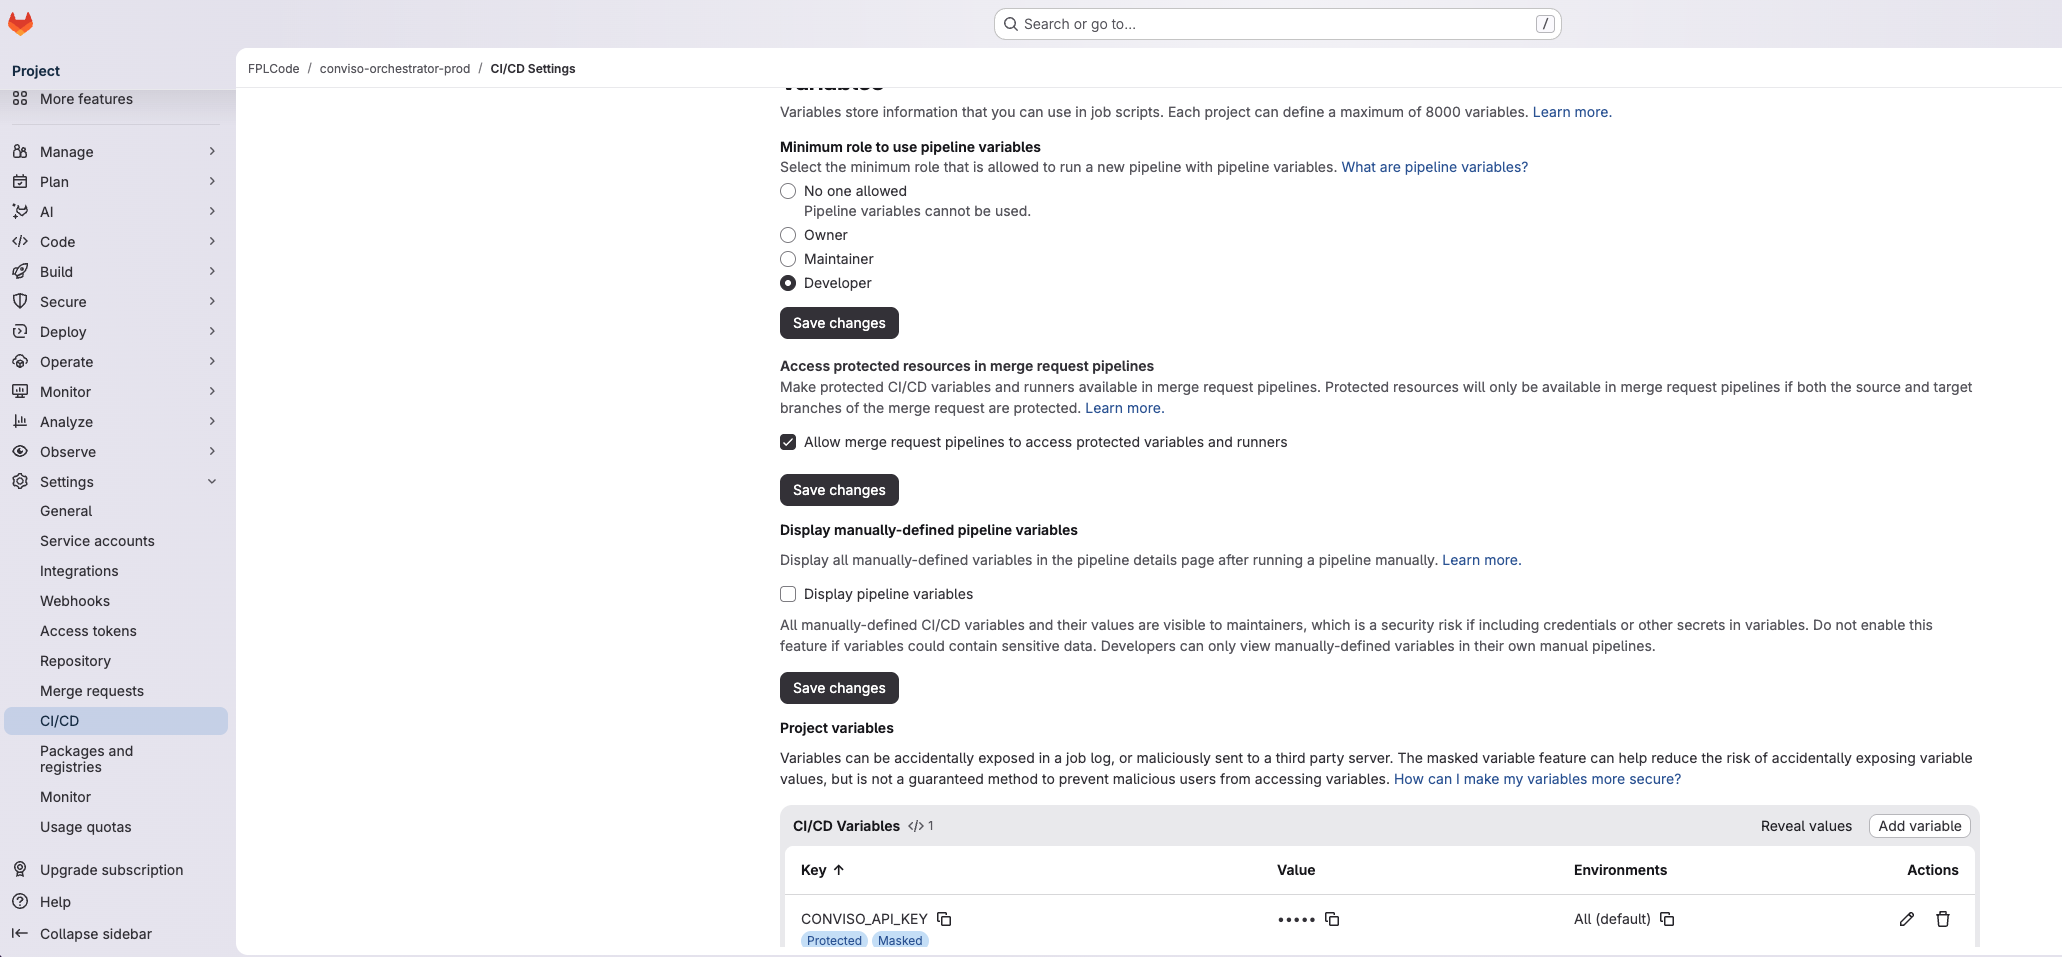
Task: Click Add variable button
Action: tap(1919, 826)
